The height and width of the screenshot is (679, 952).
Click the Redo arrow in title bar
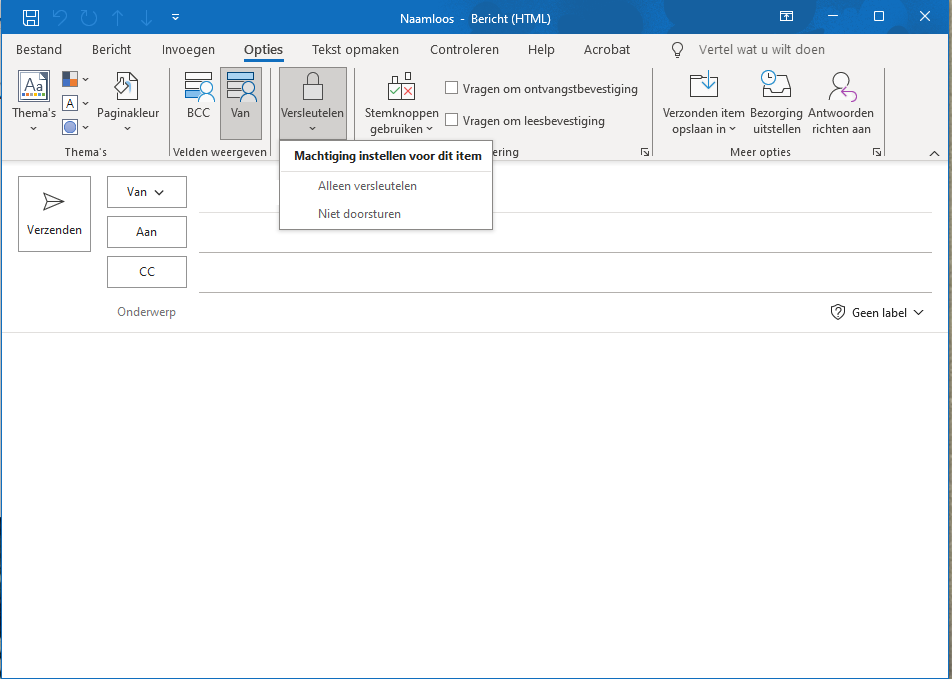point(89,18)
